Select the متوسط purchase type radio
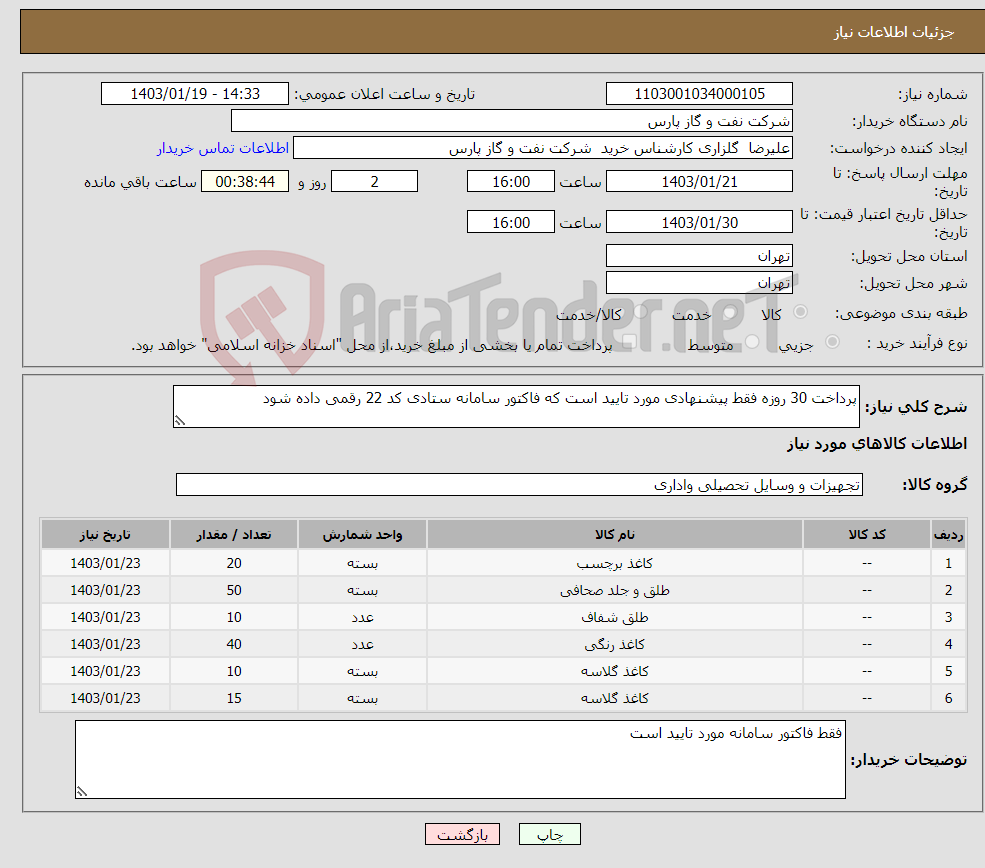 [x=752, y=342]
